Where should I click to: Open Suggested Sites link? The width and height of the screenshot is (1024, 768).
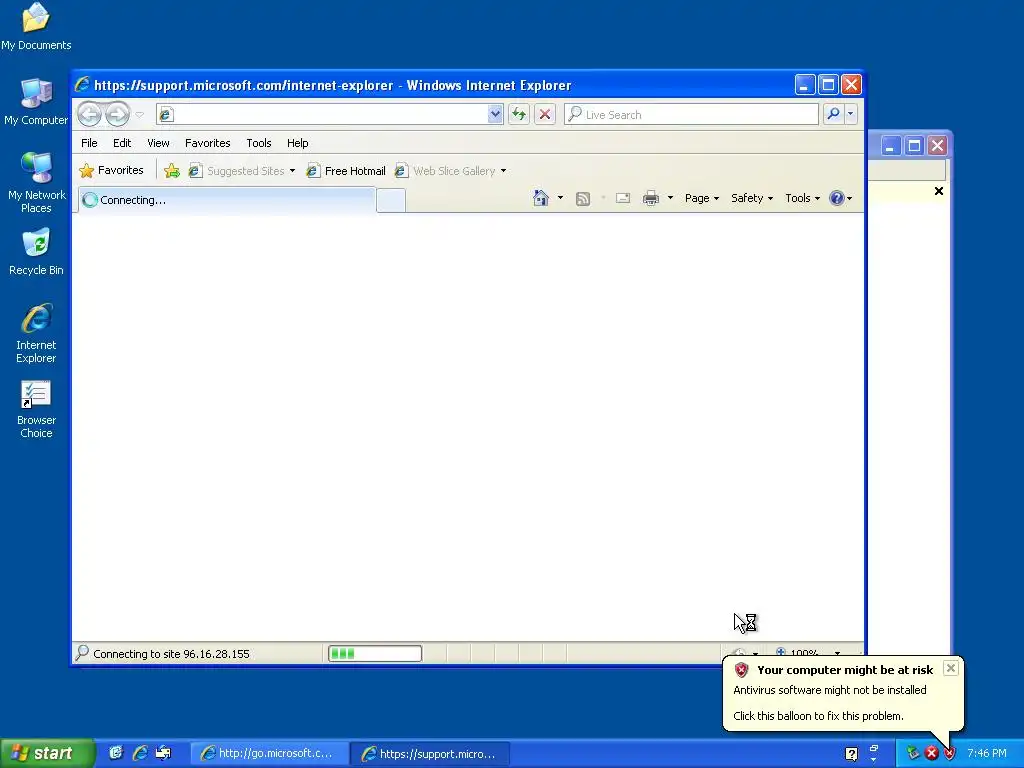242,171
